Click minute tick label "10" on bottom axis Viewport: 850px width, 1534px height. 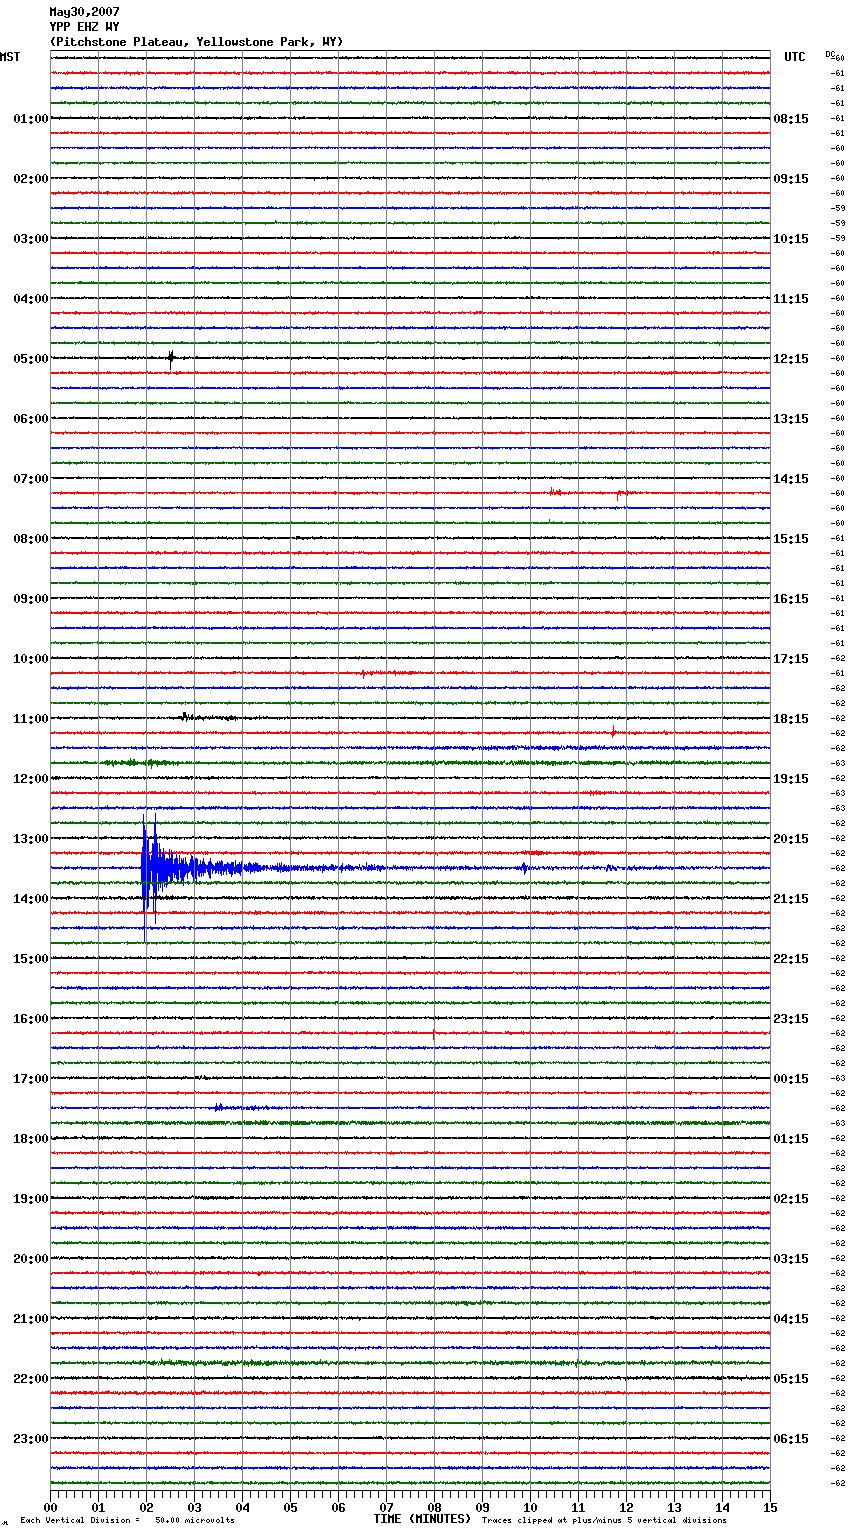pos(530,1507)
